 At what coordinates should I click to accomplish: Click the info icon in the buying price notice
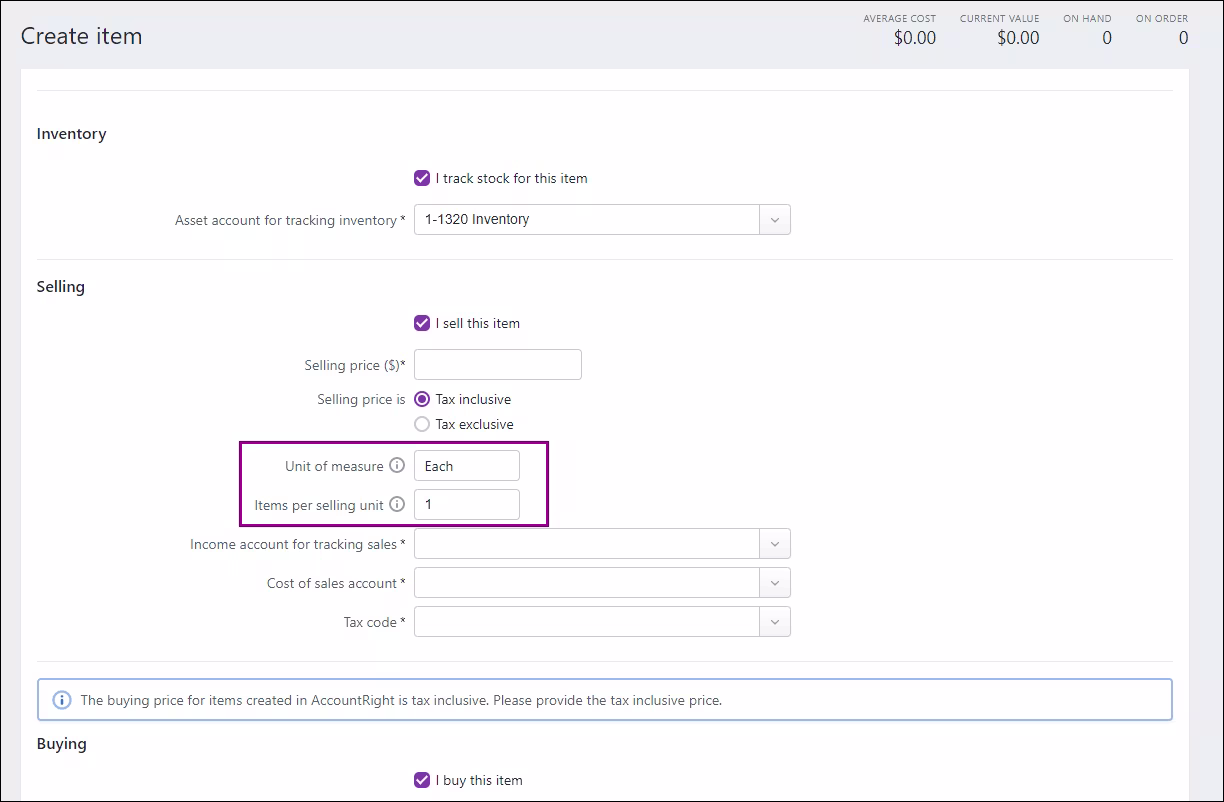click(x=62, y=700)
